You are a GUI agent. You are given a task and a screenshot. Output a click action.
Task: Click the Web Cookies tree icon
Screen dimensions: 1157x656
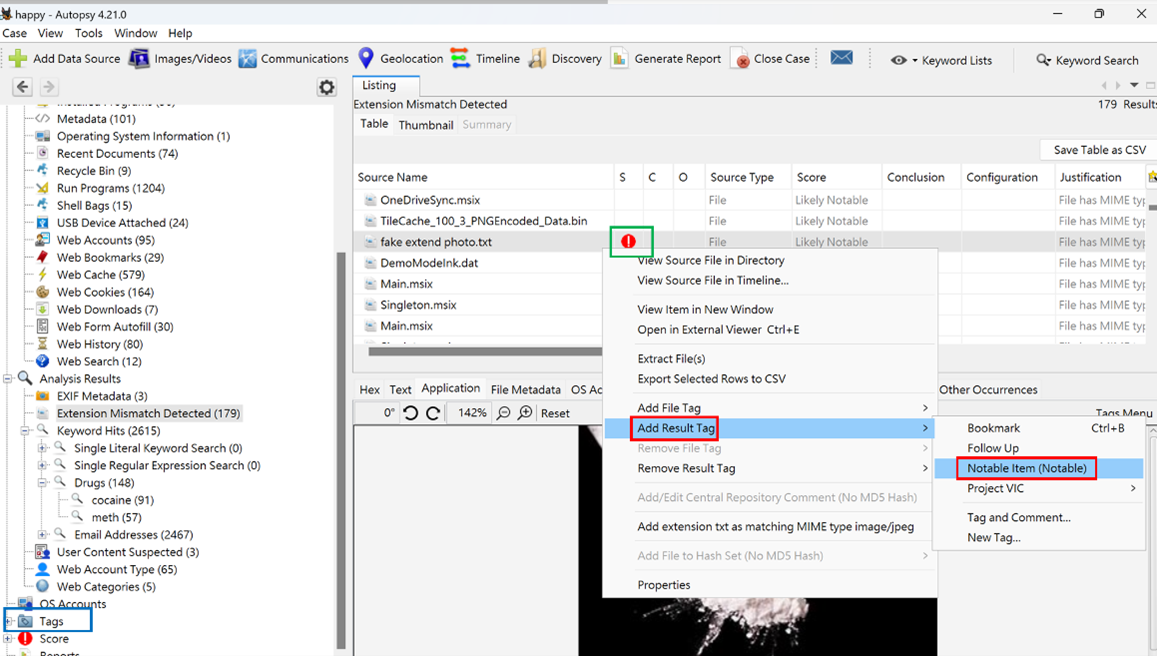[43, 291]
